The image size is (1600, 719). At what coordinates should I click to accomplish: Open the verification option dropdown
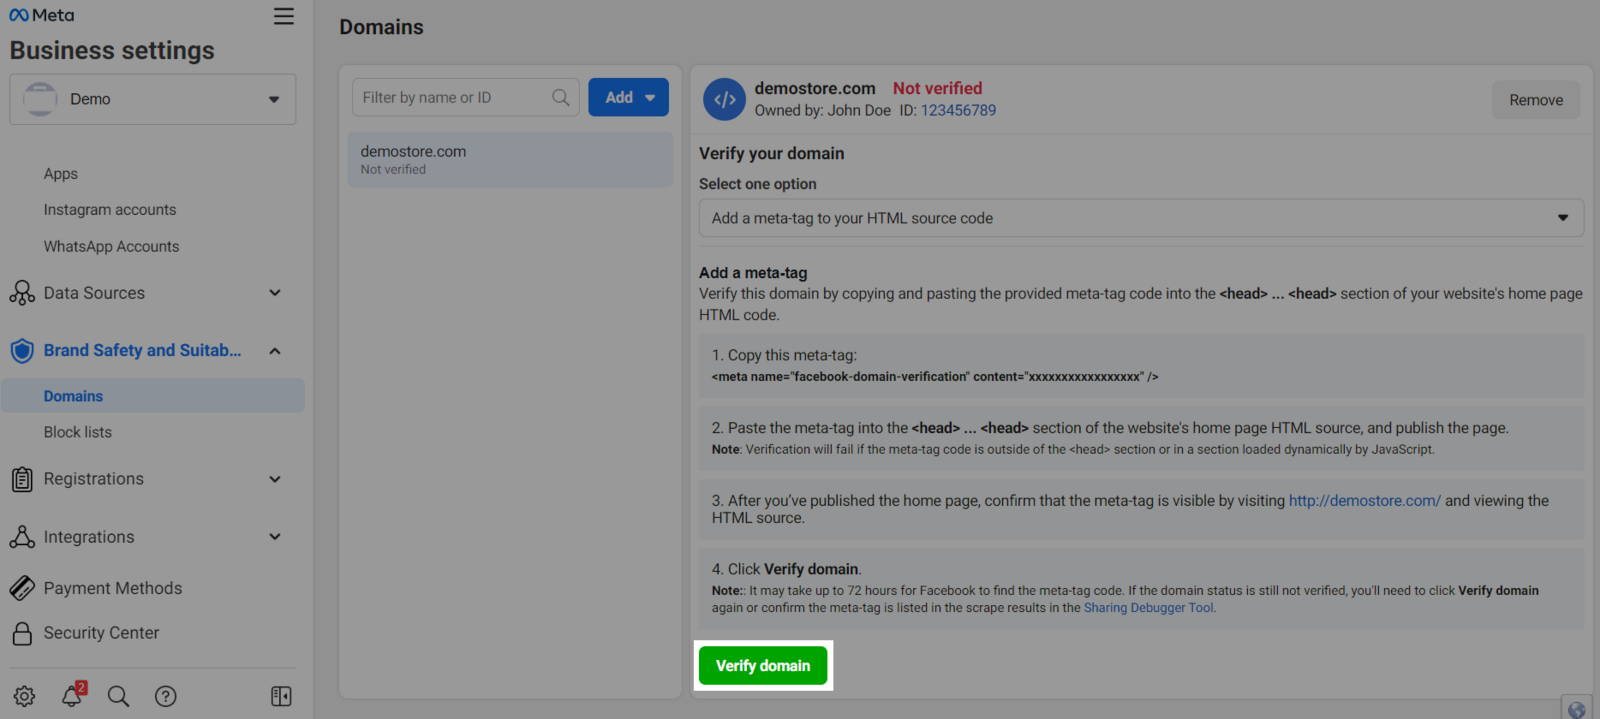pos(1141,218)
